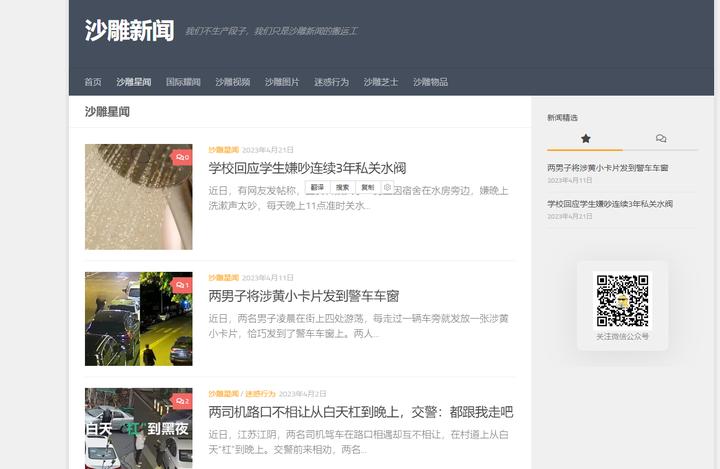This screenshot has height=469, width=720.
Task: Click the settings gear in selection popup
Action: (x=387, y=187)
